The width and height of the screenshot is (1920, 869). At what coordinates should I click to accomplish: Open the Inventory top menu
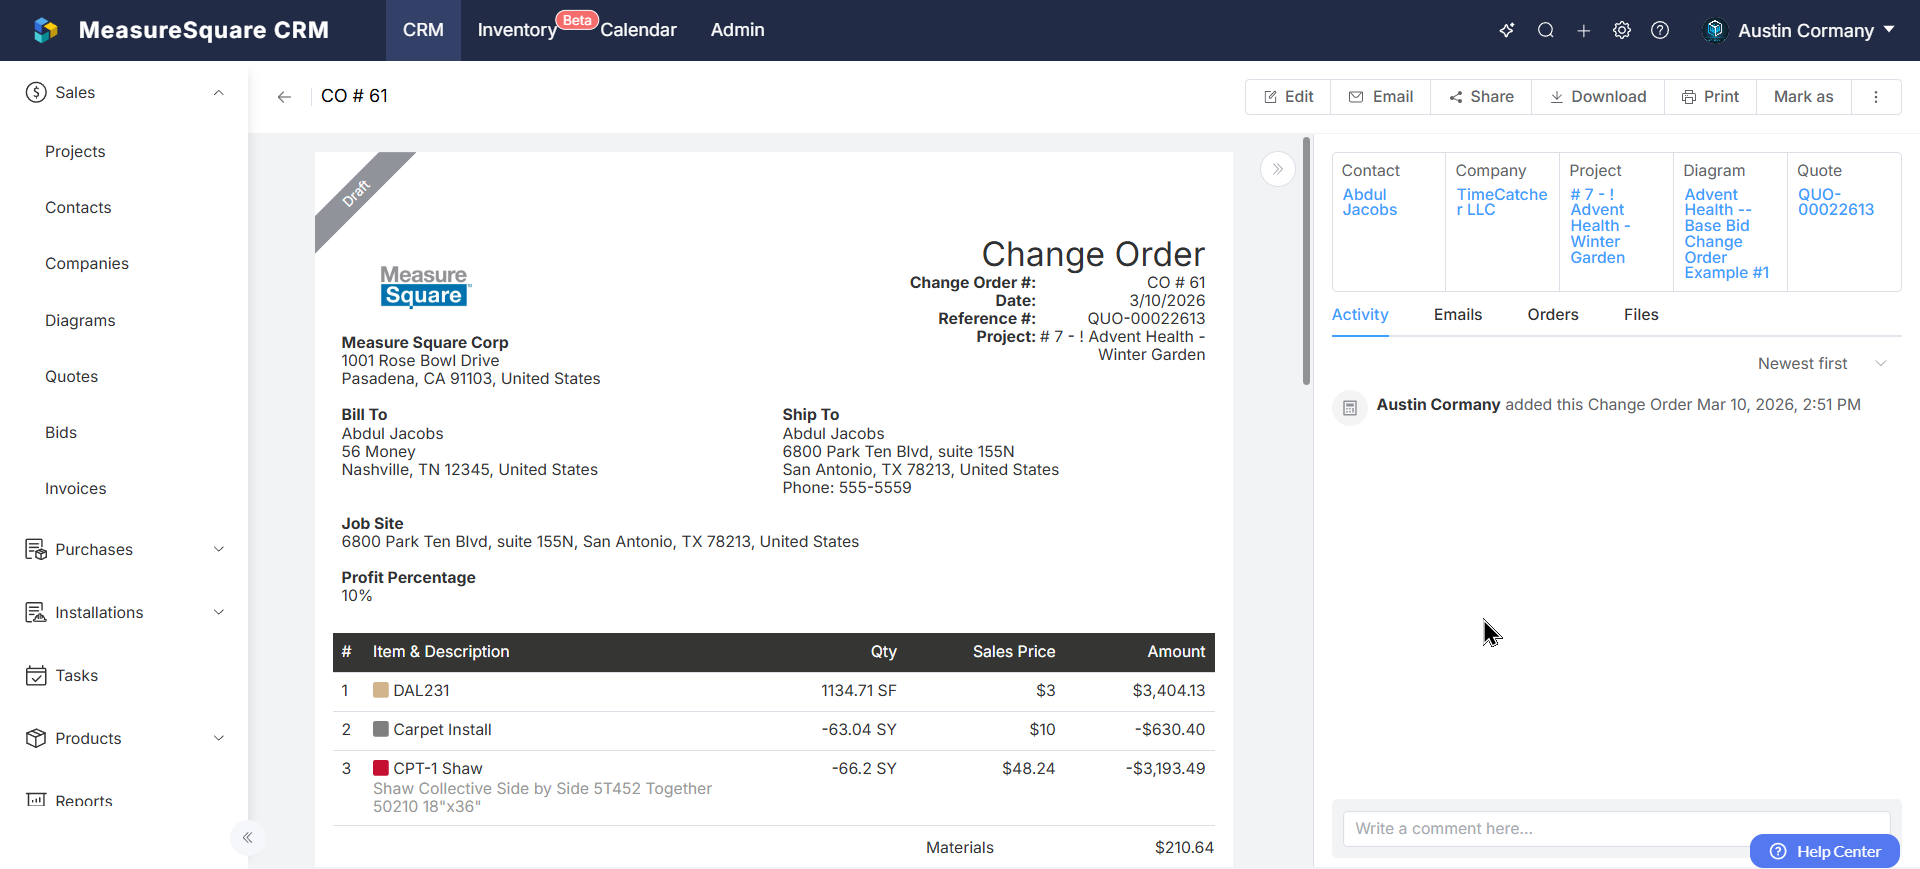click(x=517, y=30)
